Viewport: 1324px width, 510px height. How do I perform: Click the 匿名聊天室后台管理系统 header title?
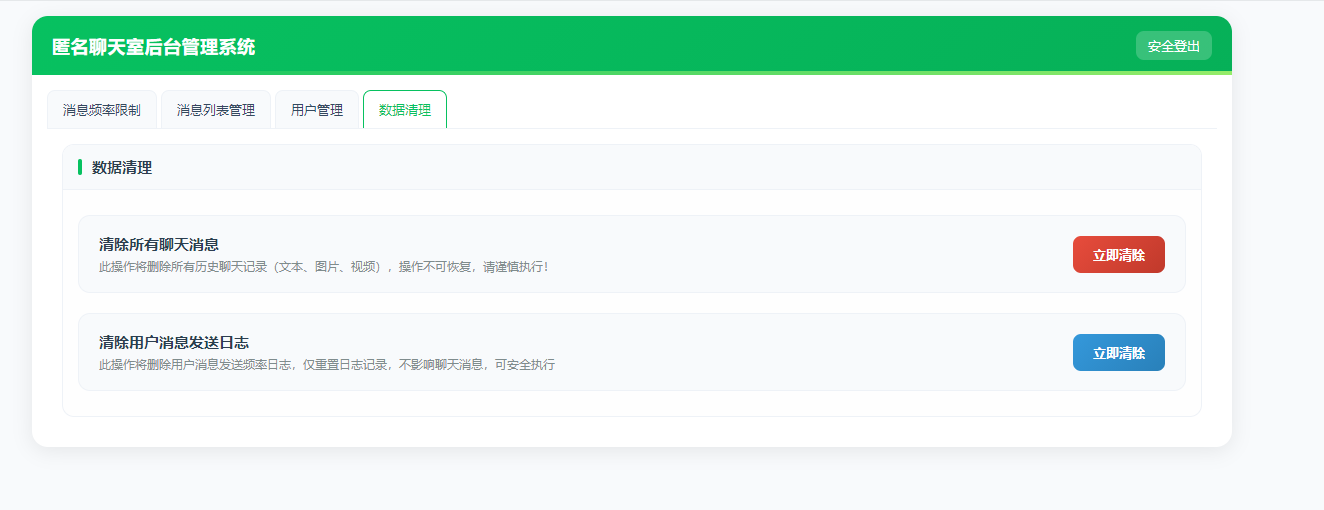[154, 47]
